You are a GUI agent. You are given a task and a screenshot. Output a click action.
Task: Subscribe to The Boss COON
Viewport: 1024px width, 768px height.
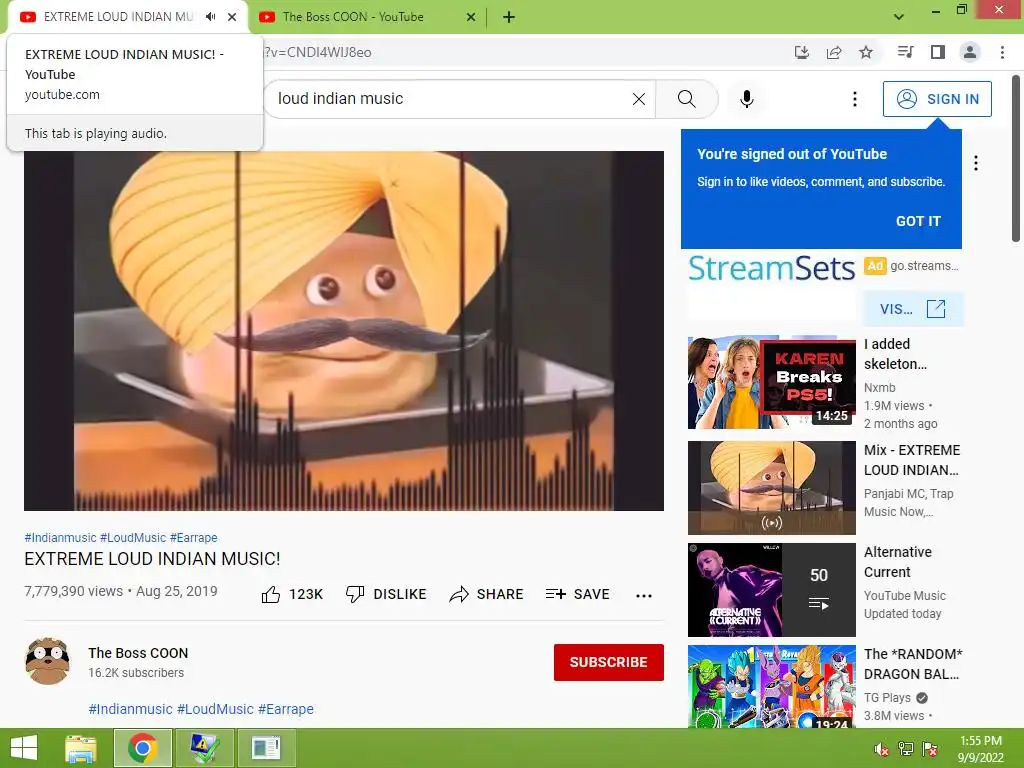609,662
